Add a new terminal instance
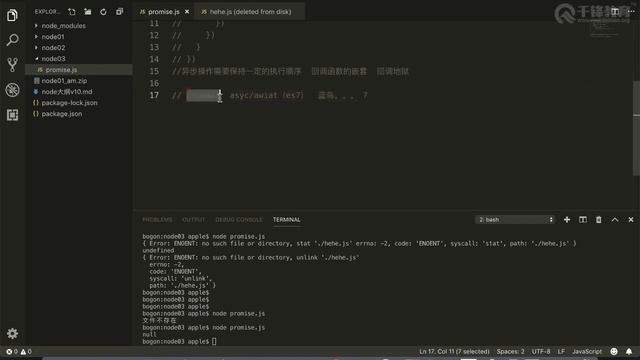The width and height of the screenshot is (640, 360). tap(567, 220)
